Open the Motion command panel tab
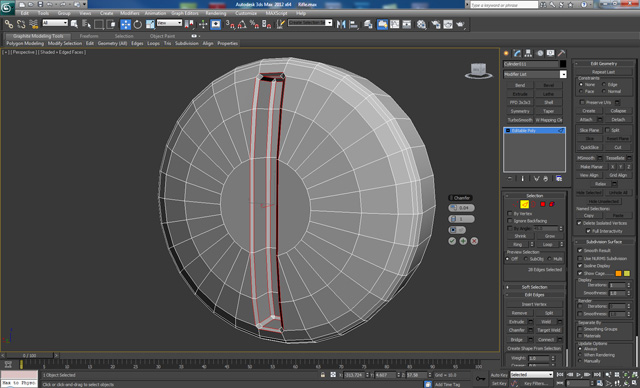 pos(540,53)
